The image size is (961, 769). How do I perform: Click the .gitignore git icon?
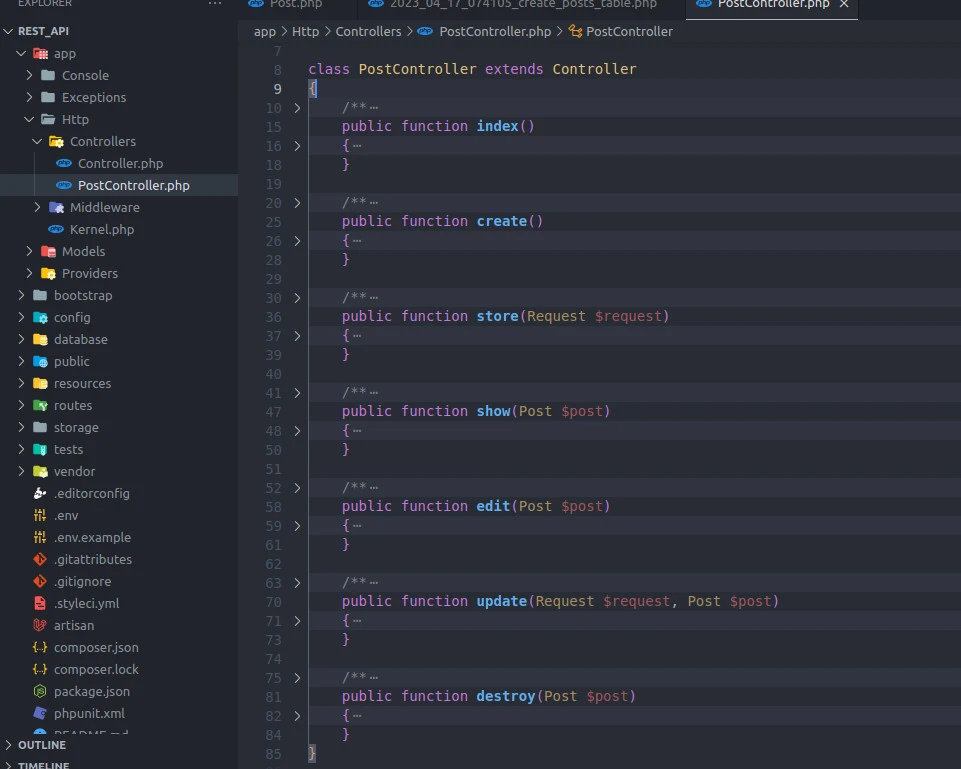tap(40, 581)
